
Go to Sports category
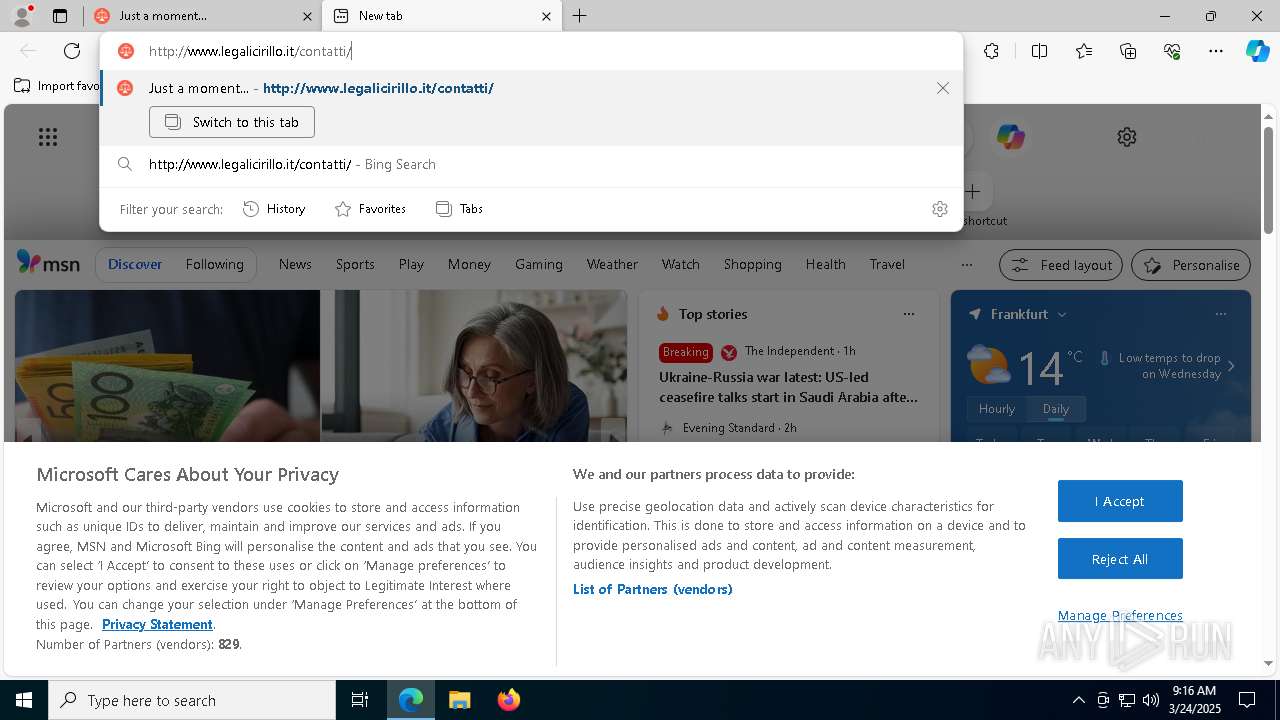(355, 264)
